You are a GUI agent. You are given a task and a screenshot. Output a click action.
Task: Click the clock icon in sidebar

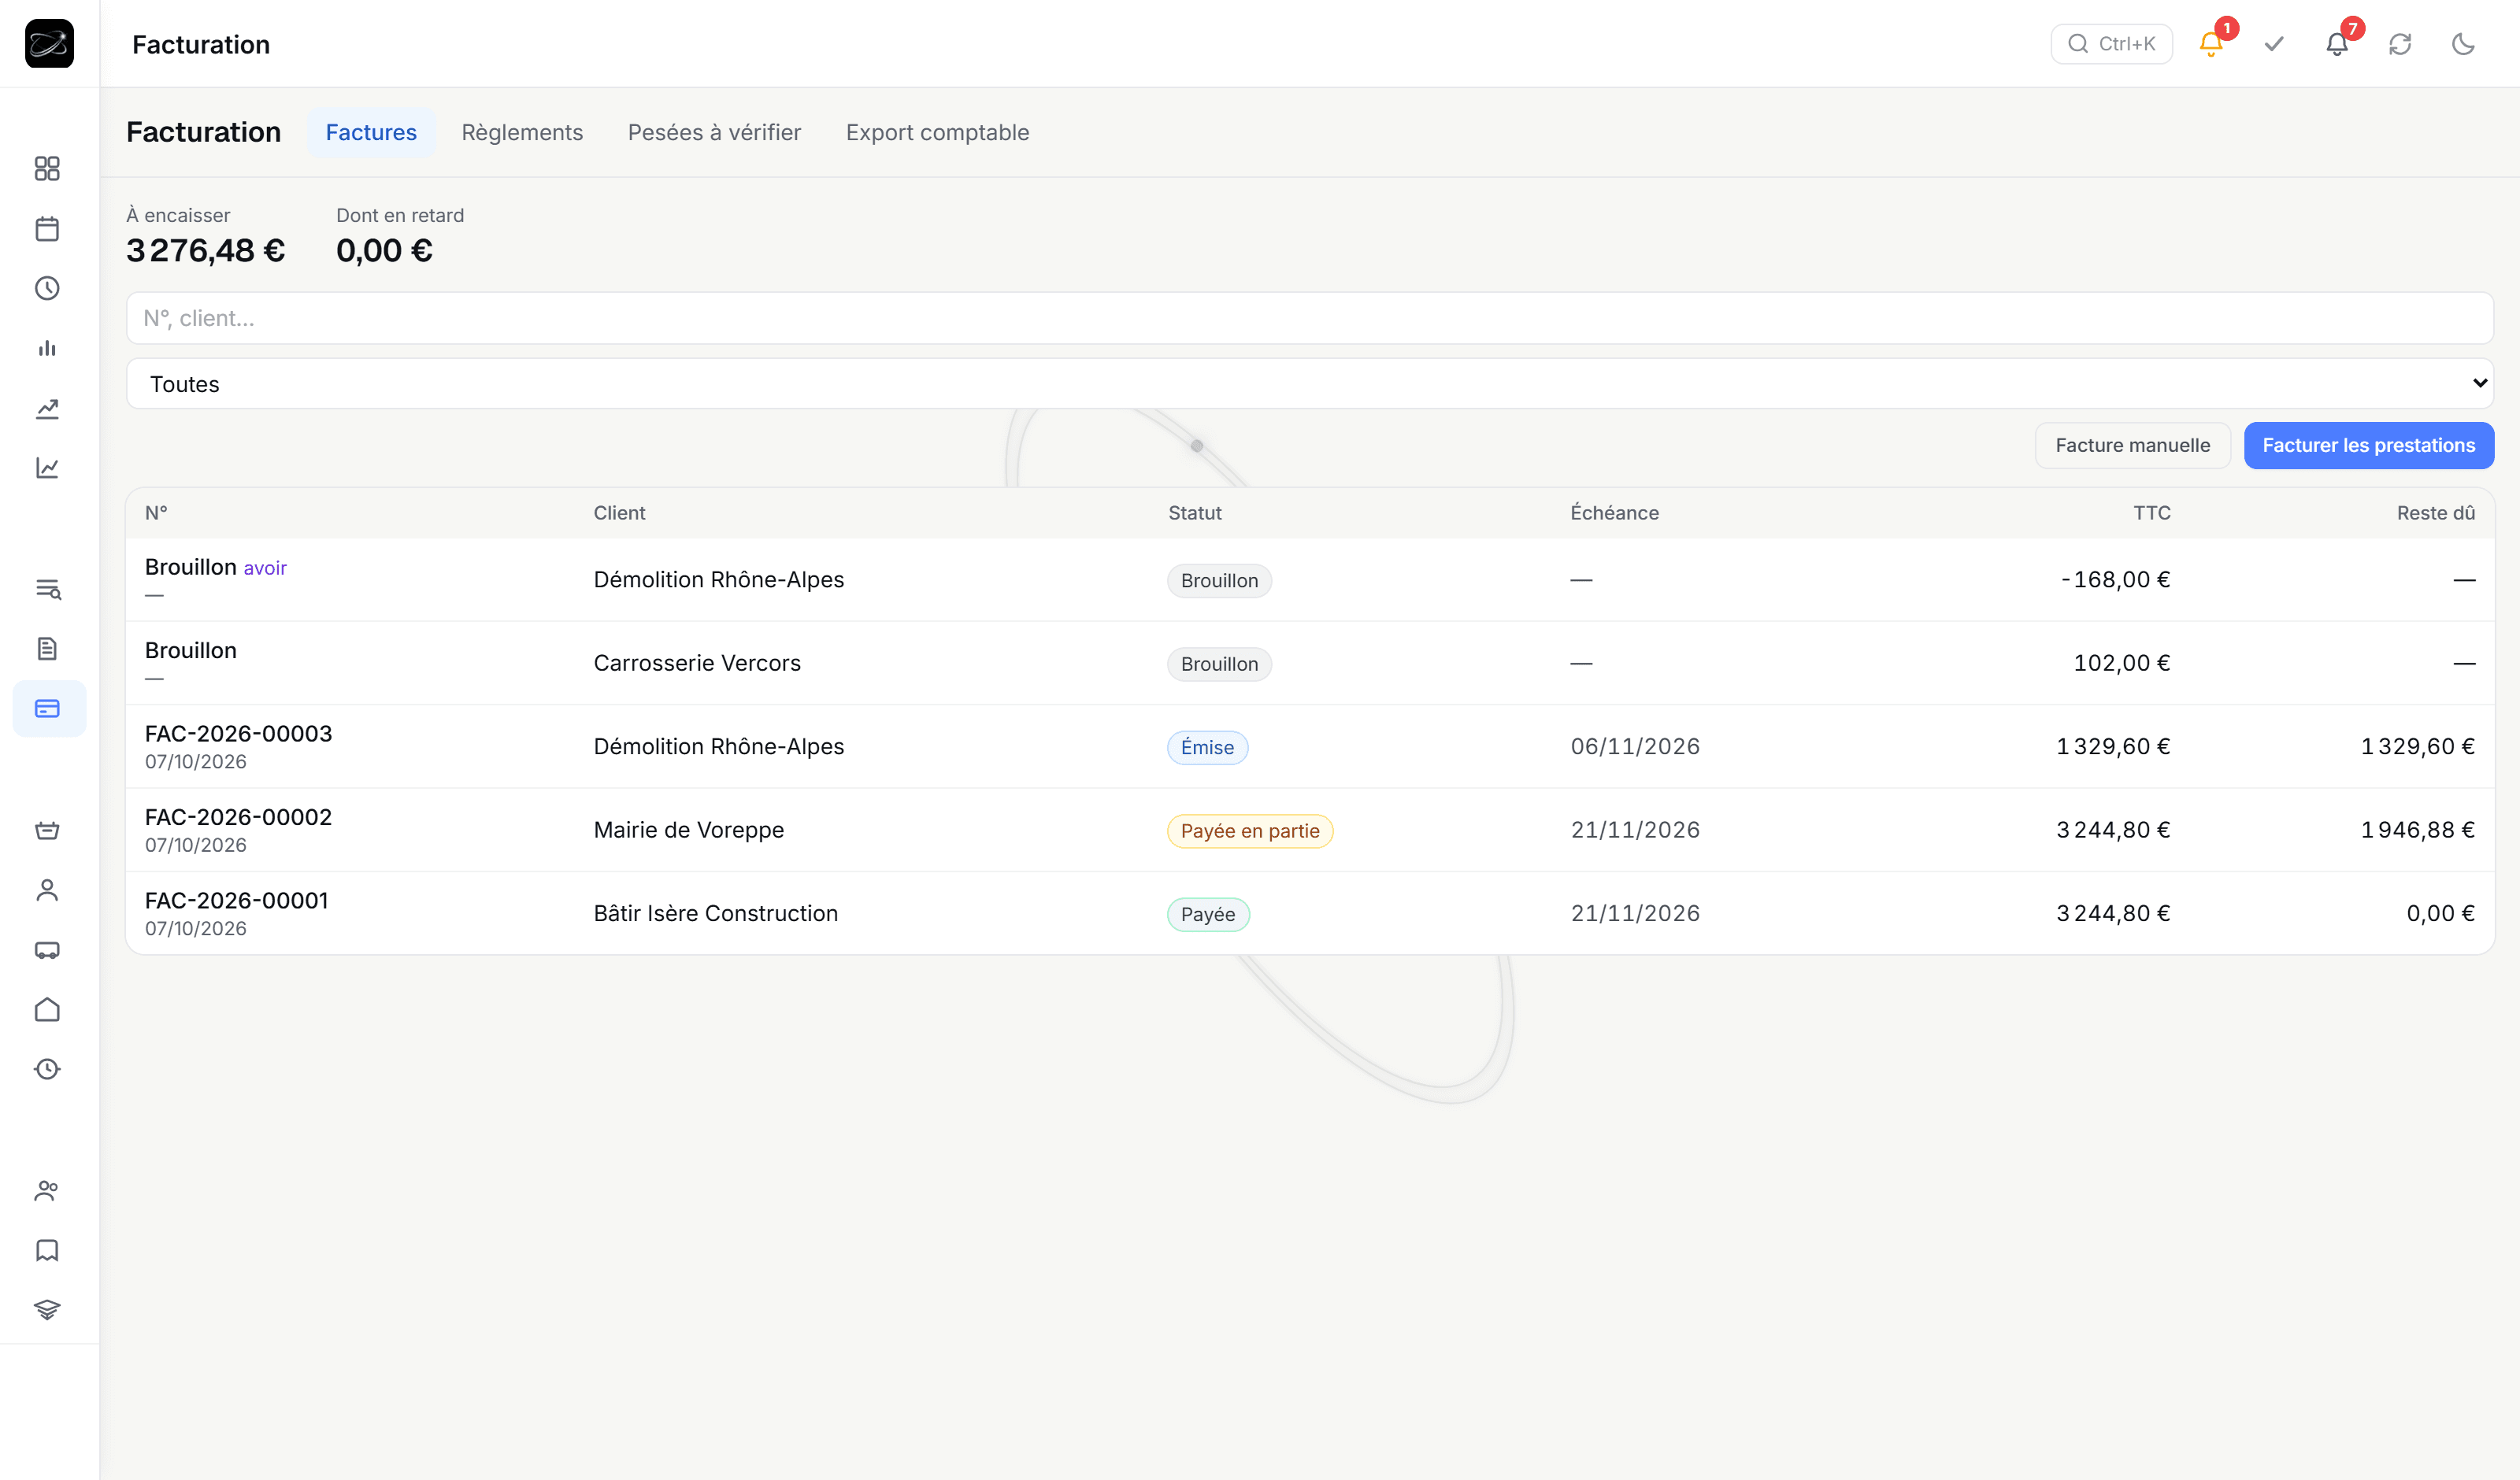coord(47,288)
